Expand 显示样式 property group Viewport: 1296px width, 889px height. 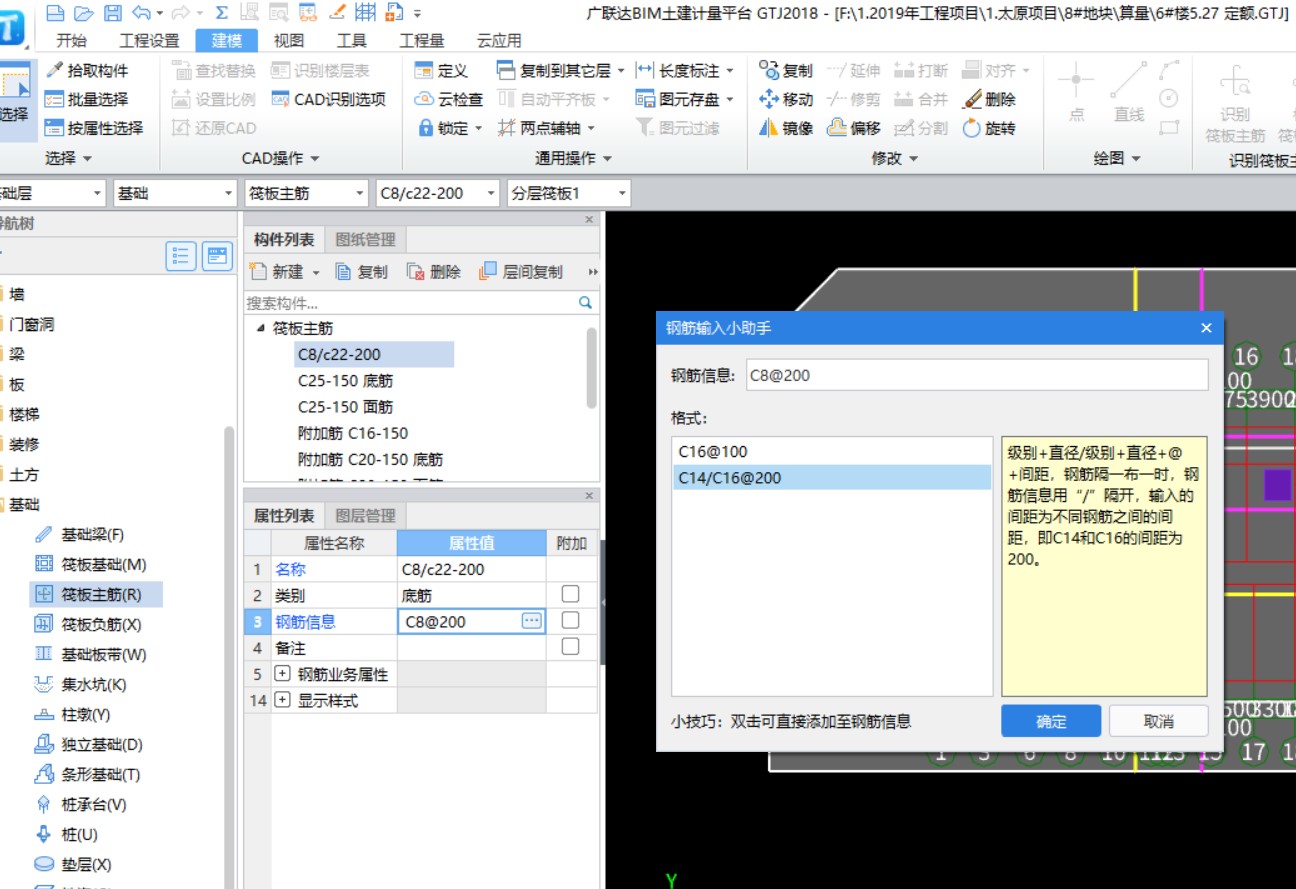(x=282, y=700)
